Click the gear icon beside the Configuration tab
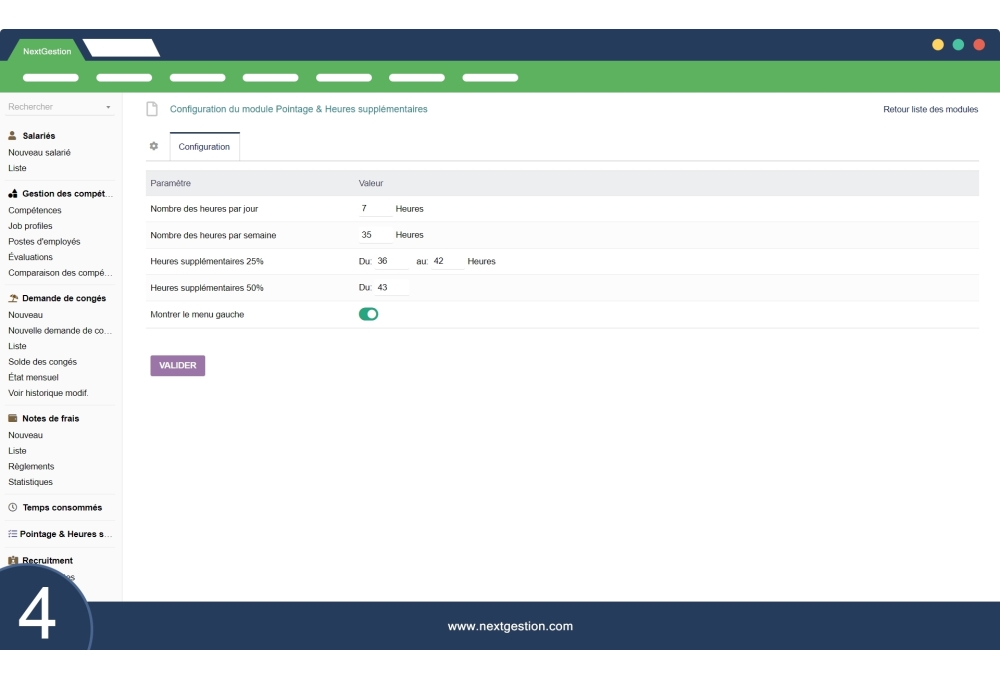The height and width of the screenshot is (679, 1000). point(154,146)
